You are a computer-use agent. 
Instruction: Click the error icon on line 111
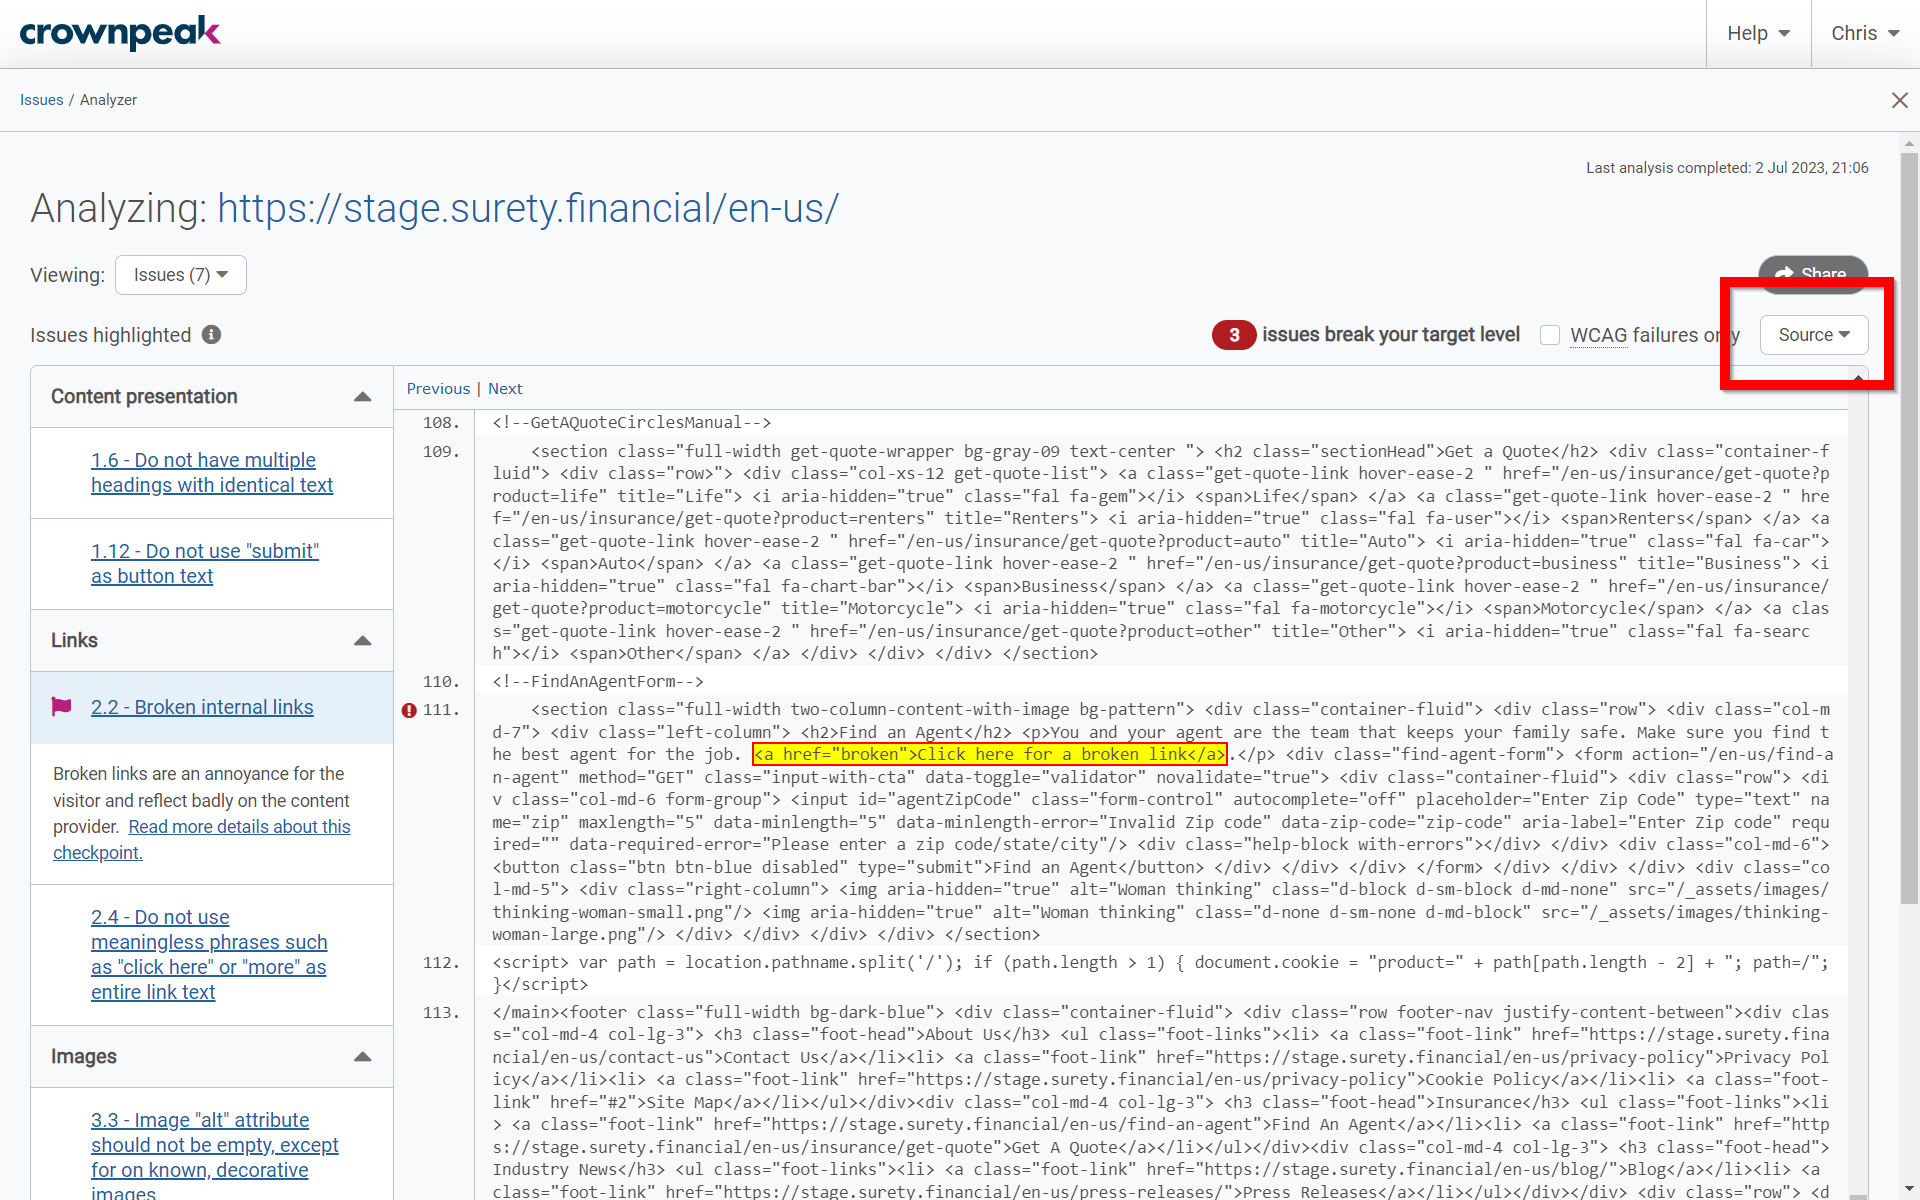coord(409,711)
